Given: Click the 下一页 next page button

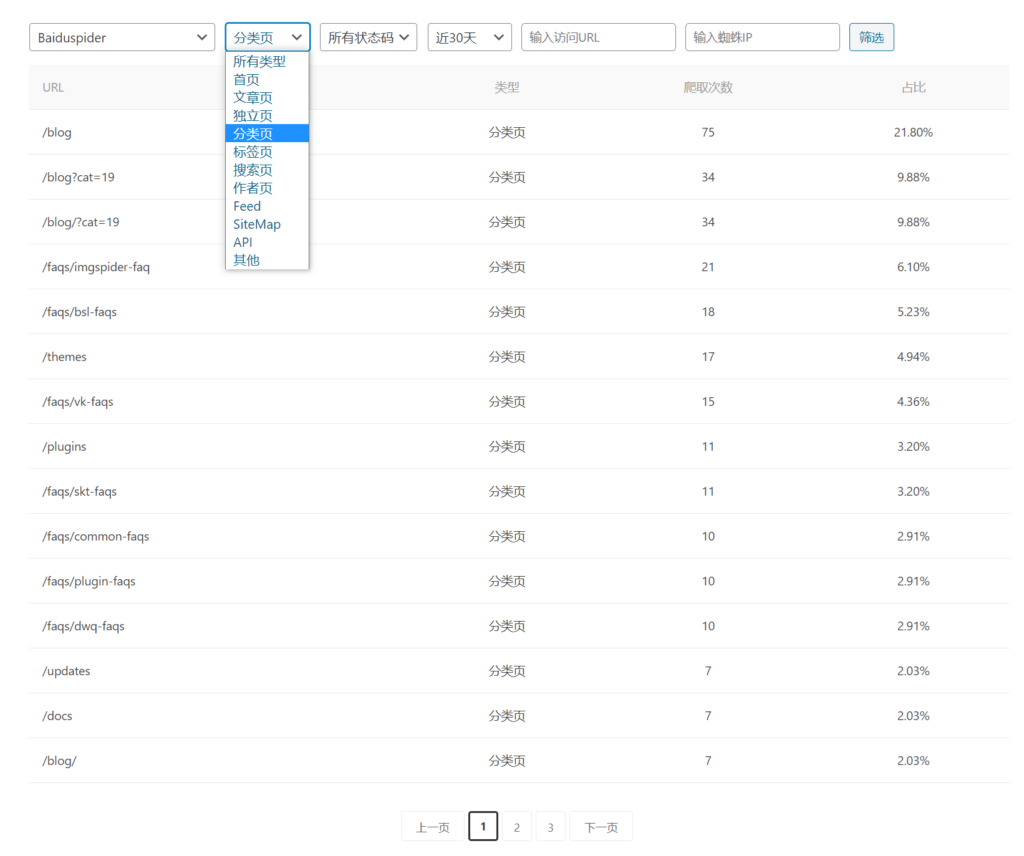Looking at the screenshot, I should [601, 827].
